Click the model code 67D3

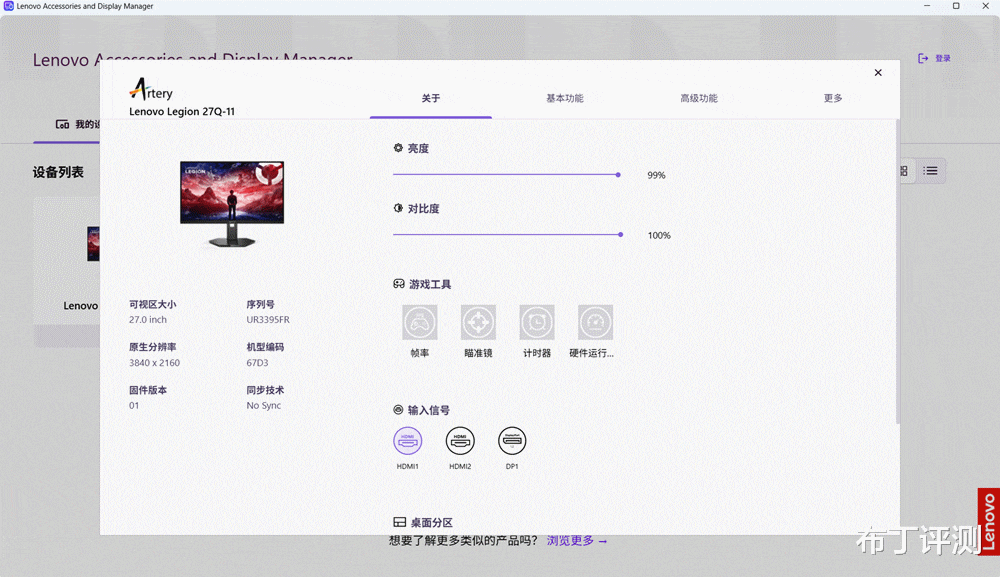257,363
